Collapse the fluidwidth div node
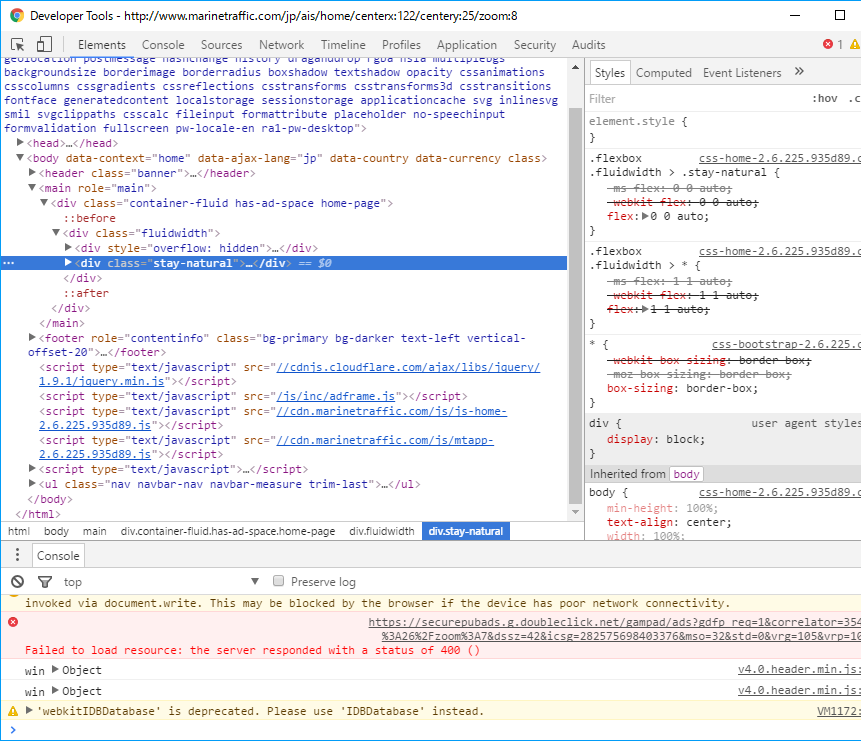Image resolution: width=861 pixels, height=741 pixels. coord(56,232)
